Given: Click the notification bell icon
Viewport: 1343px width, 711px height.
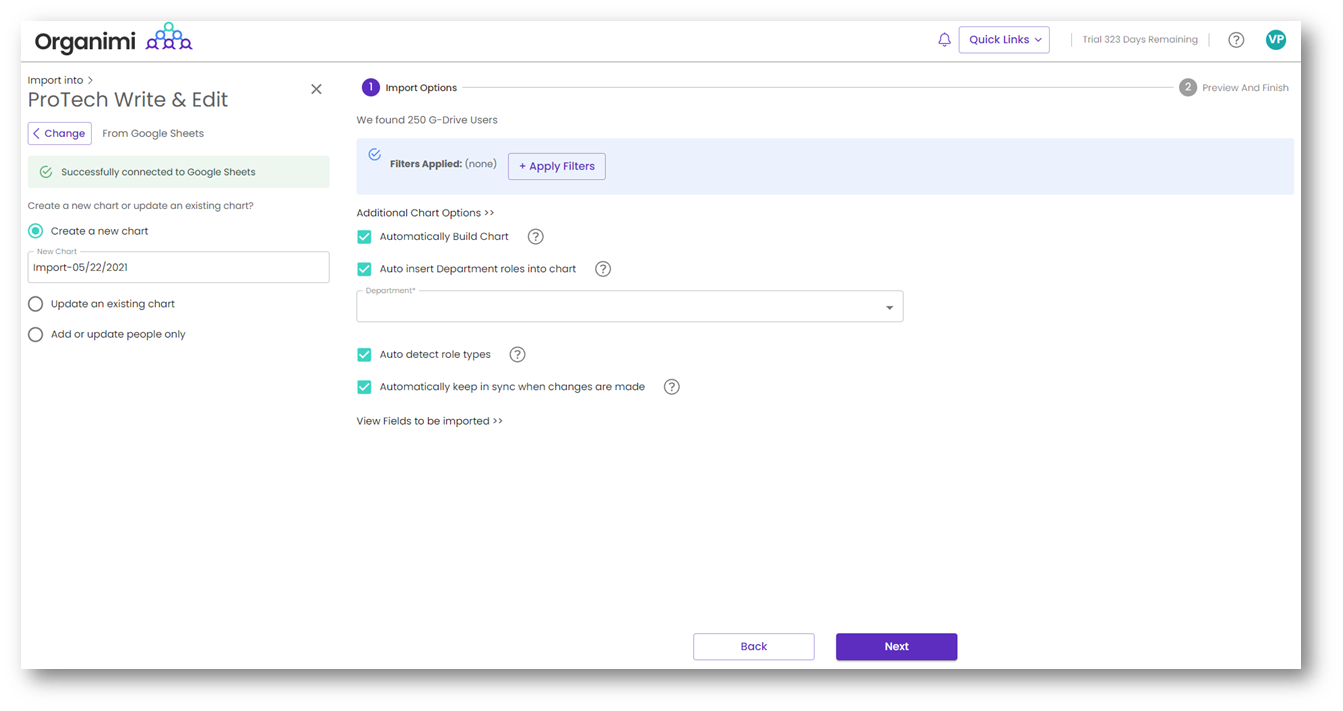Looking at the screenshot, I should pos(944,40).
